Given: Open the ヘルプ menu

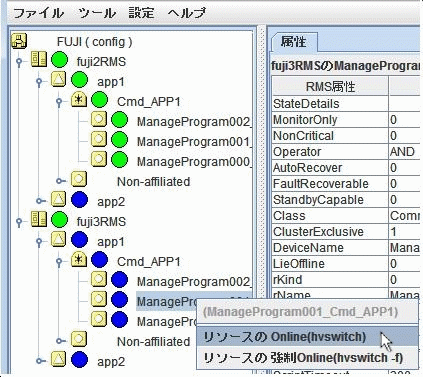Looking at the screenshot, I should pos(187,13).
